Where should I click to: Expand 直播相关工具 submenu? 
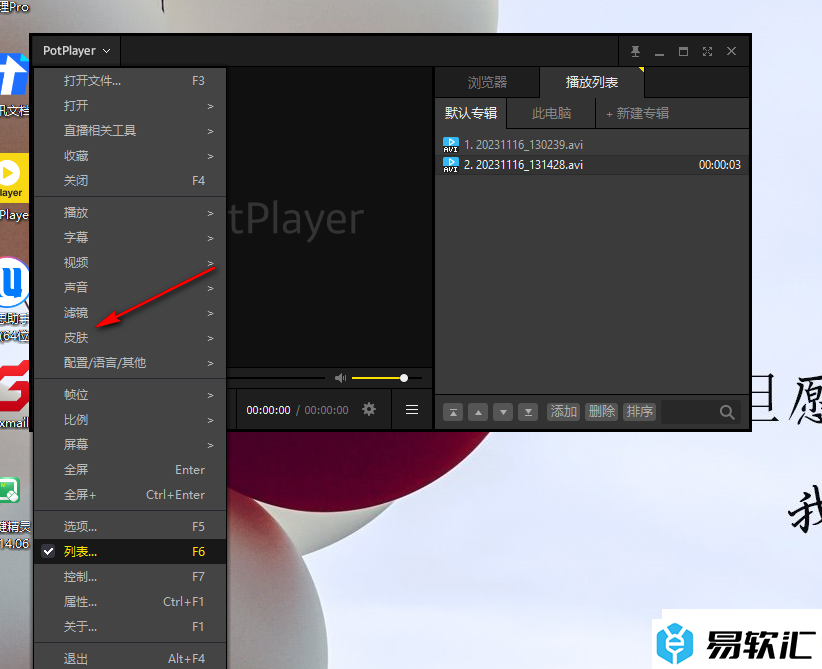click(x=130, y=131)
